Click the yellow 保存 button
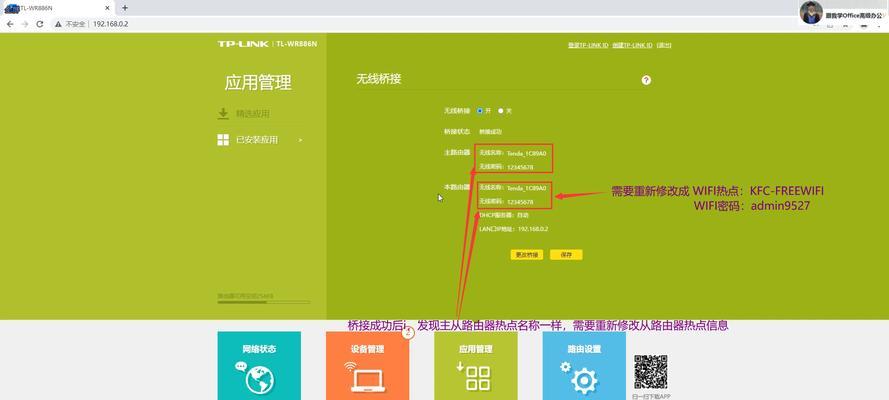Viewport: 889px width, 400px height. (x=566, y=255)
